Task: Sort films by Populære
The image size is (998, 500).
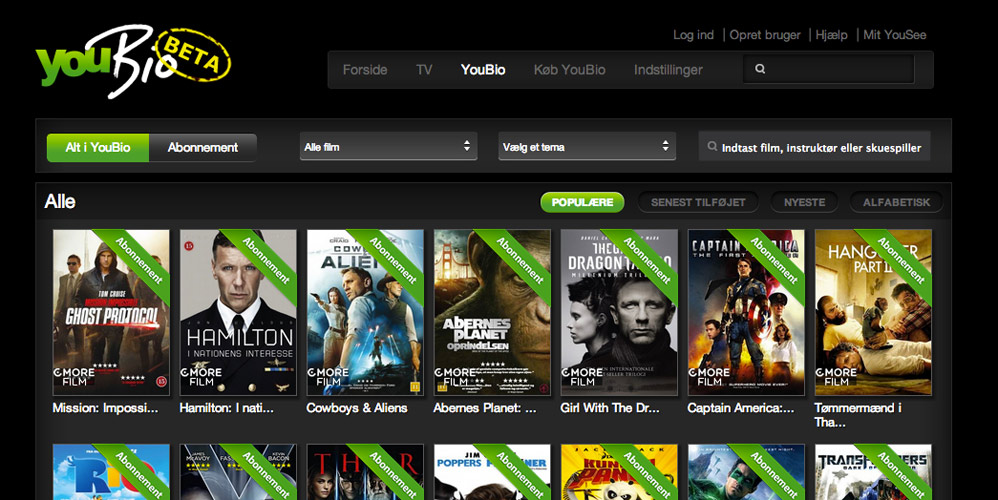Action: [x=582, y=202]
